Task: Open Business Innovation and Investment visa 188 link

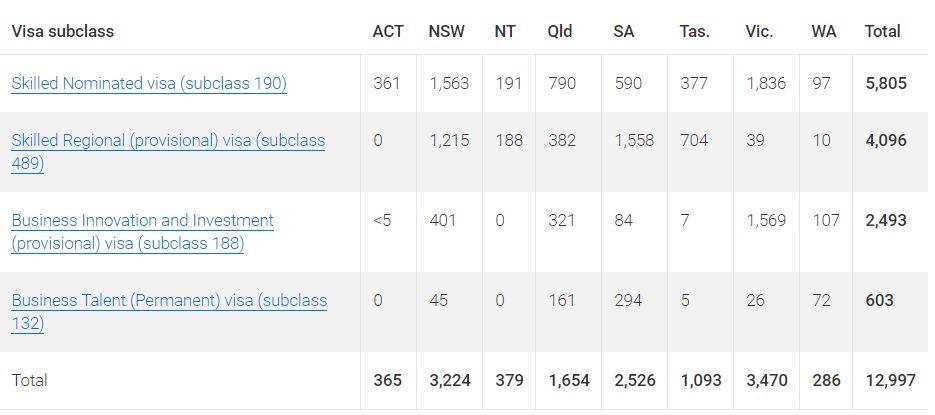Action: click(x=143, y=232)
